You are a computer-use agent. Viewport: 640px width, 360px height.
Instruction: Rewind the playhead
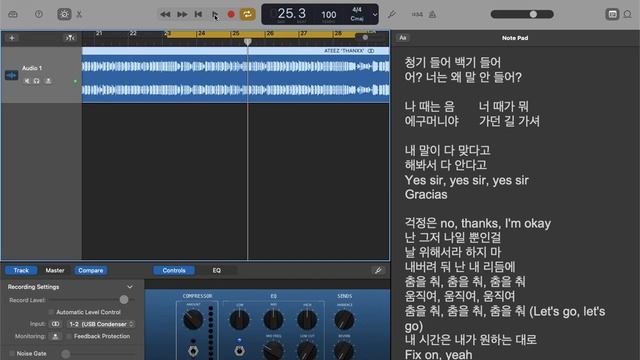[165, 14]
